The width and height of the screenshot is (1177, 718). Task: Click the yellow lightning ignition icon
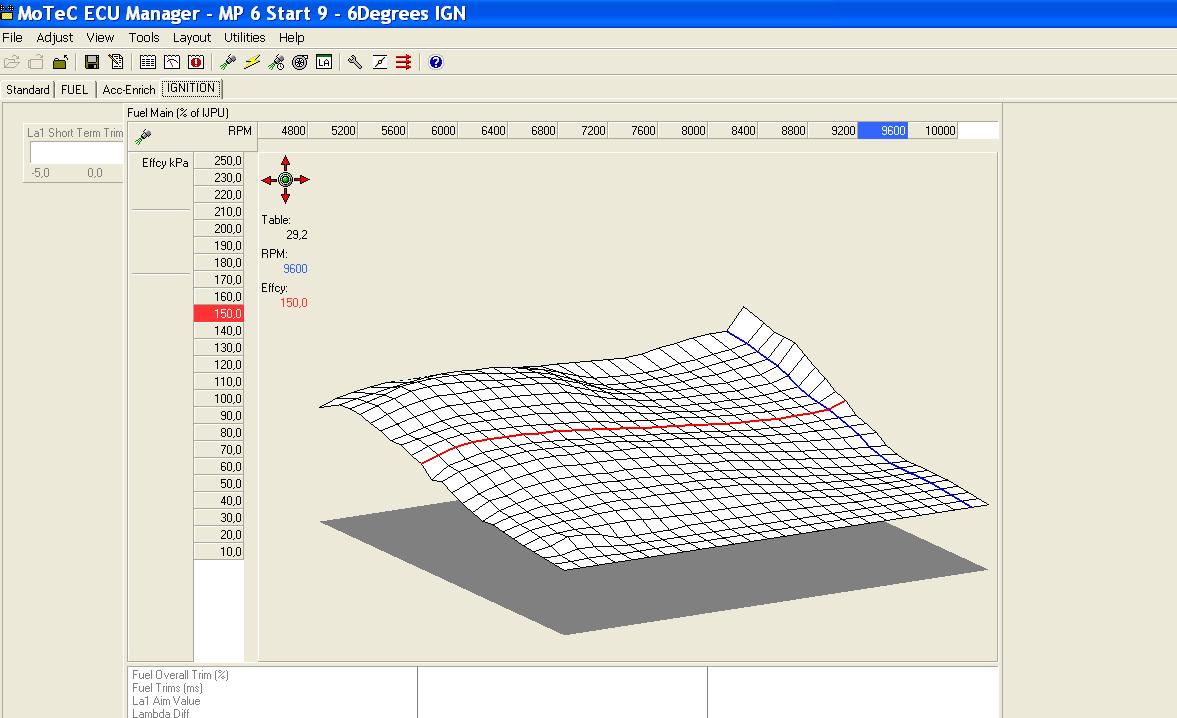[252, 62]
